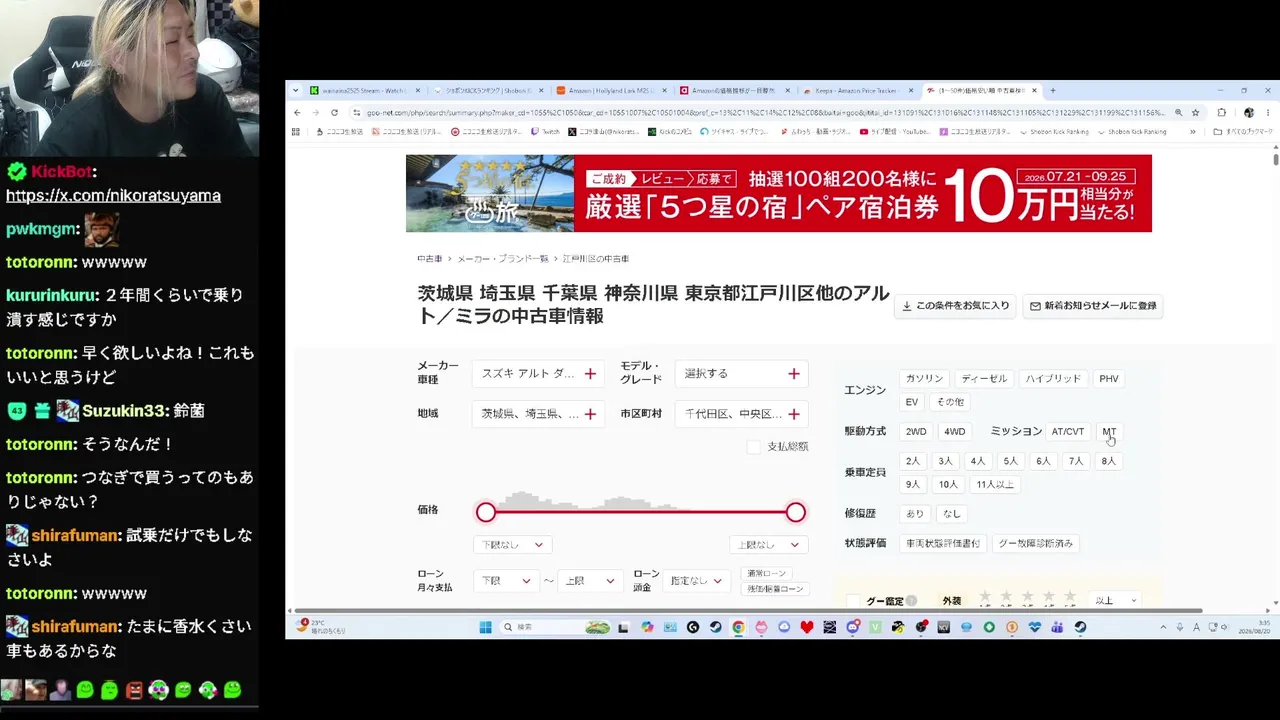Click the Chrome profile avatar icon
The height and width of the screenshot is (720, 1280).
click(1248, 113)
